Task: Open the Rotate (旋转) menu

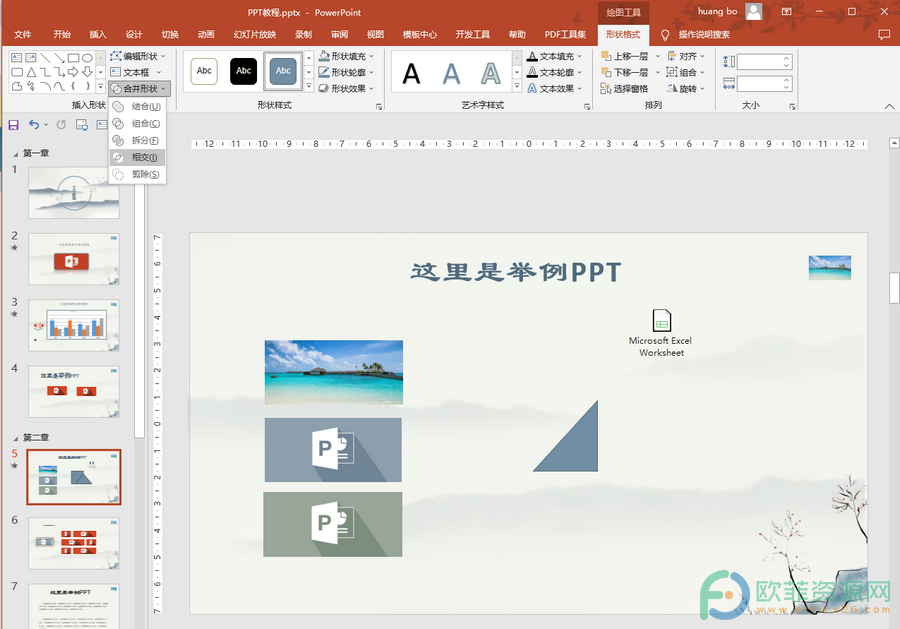Action: 686,88
